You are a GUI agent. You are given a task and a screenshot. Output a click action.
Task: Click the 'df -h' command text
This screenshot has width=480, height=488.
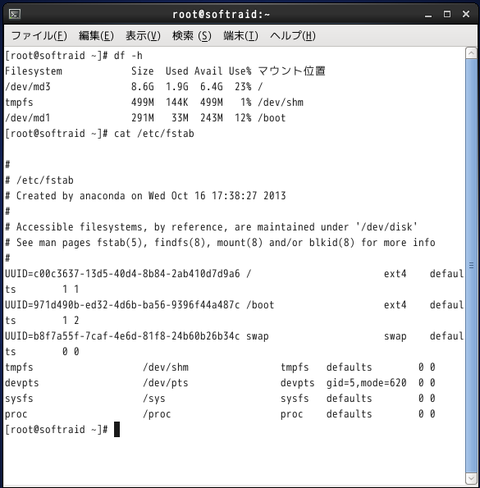(128, 55)
